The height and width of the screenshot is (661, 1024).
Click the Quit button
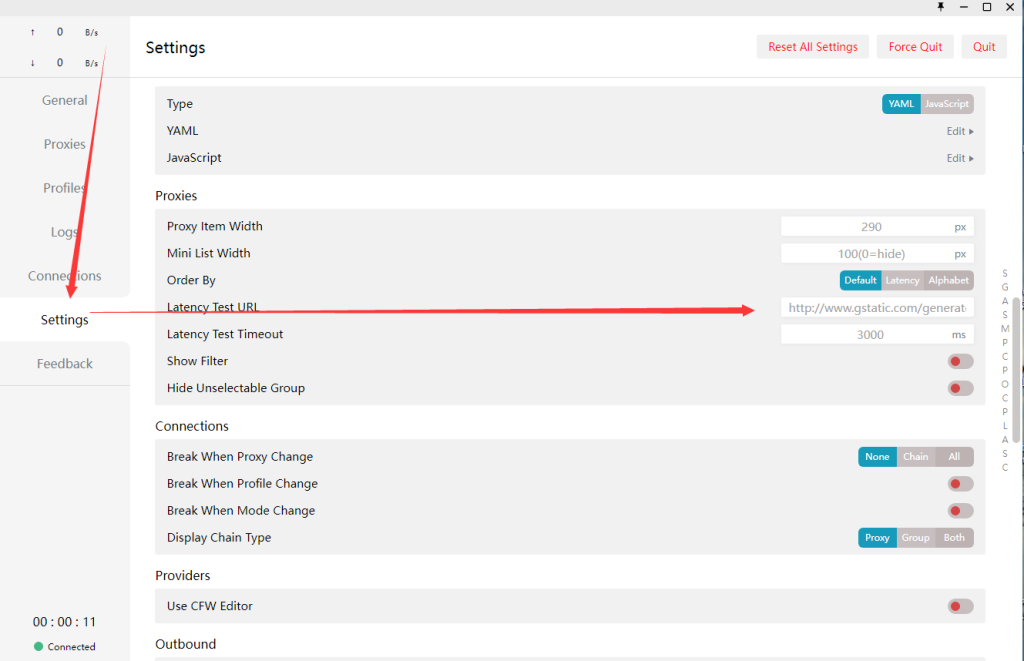[984, 47]
